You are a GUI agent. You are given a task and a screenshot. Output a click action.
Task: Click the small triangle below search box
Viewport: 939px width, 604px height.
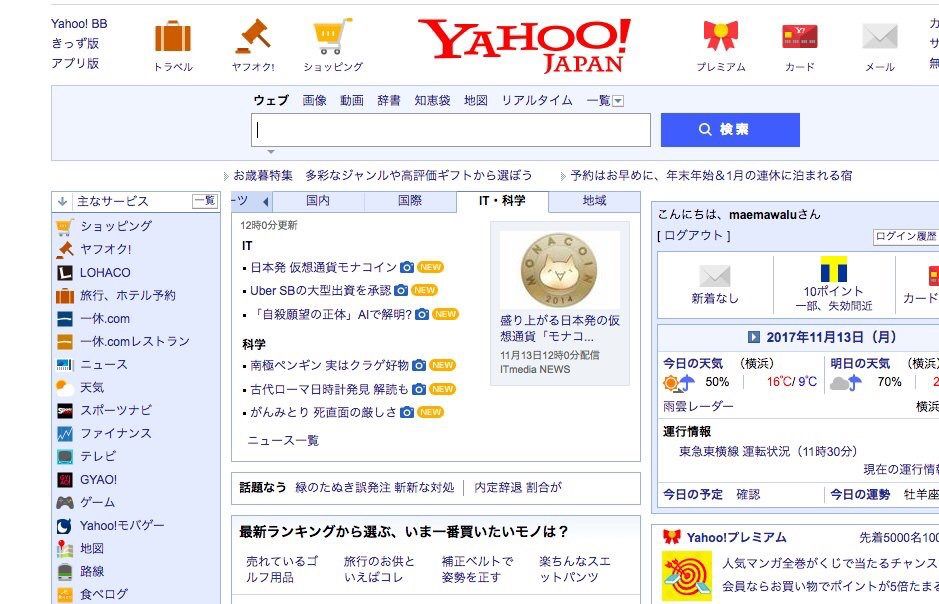(271, 152)
